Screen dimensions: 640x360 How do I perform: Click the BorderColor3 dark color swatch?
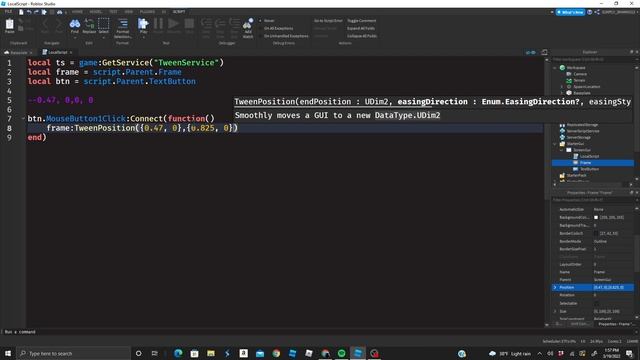click(596, 233)
